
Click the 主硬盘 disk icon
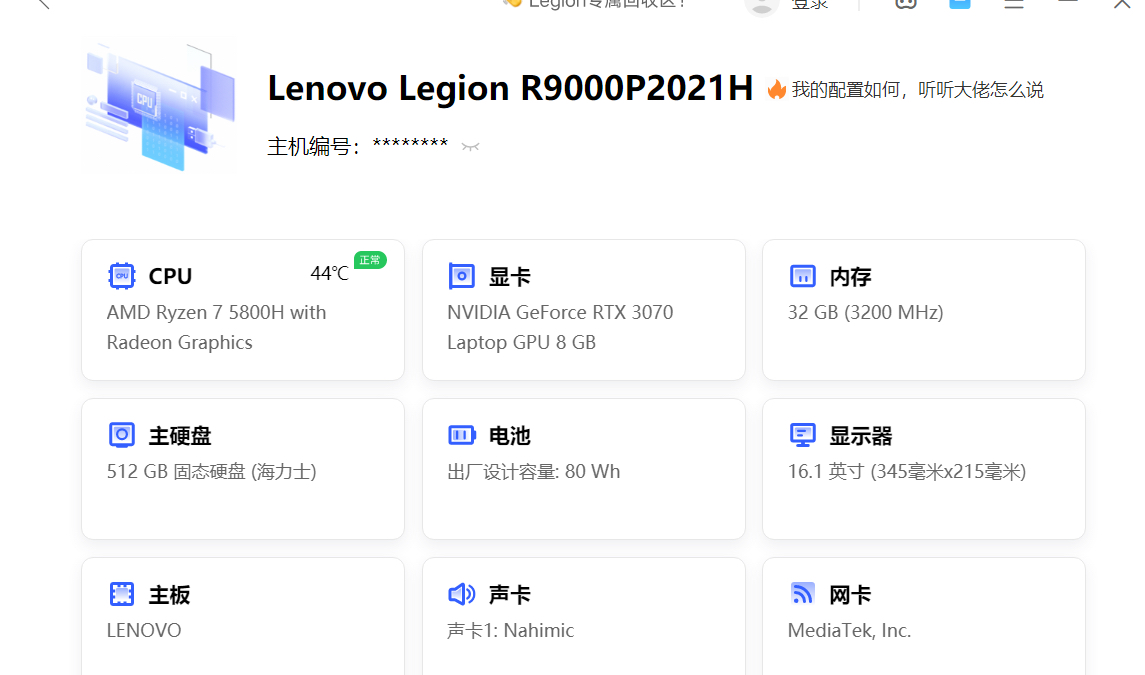[122, 435]
